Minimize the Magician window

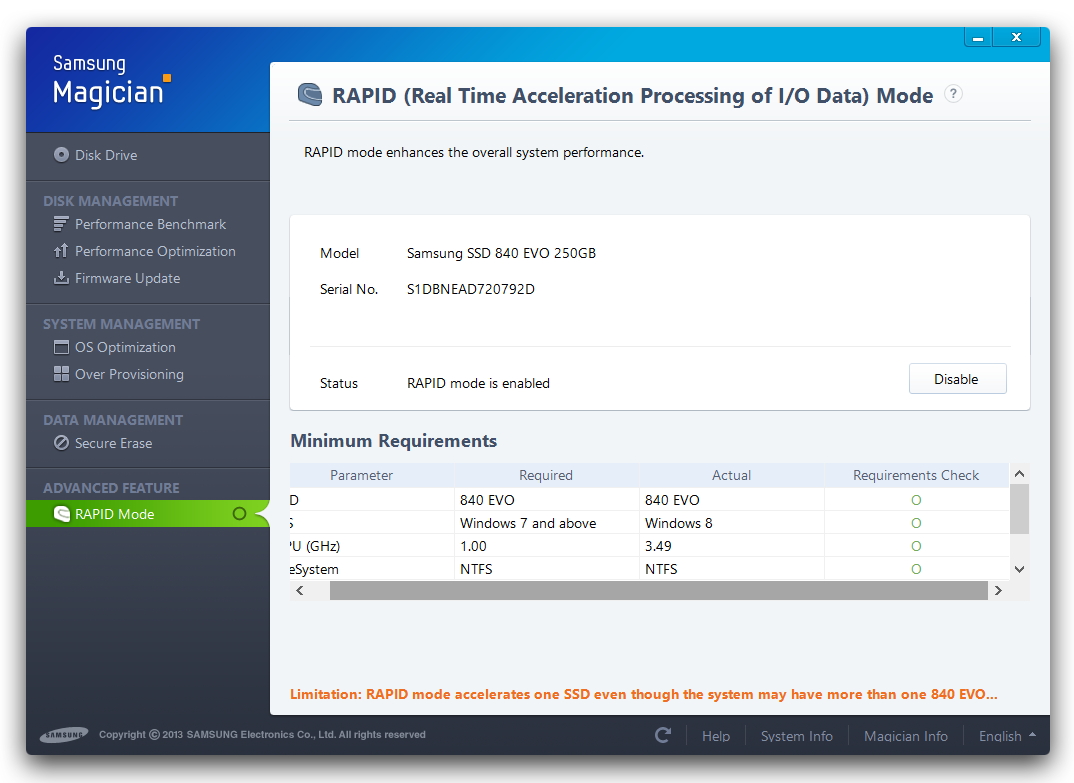(978, 38)
